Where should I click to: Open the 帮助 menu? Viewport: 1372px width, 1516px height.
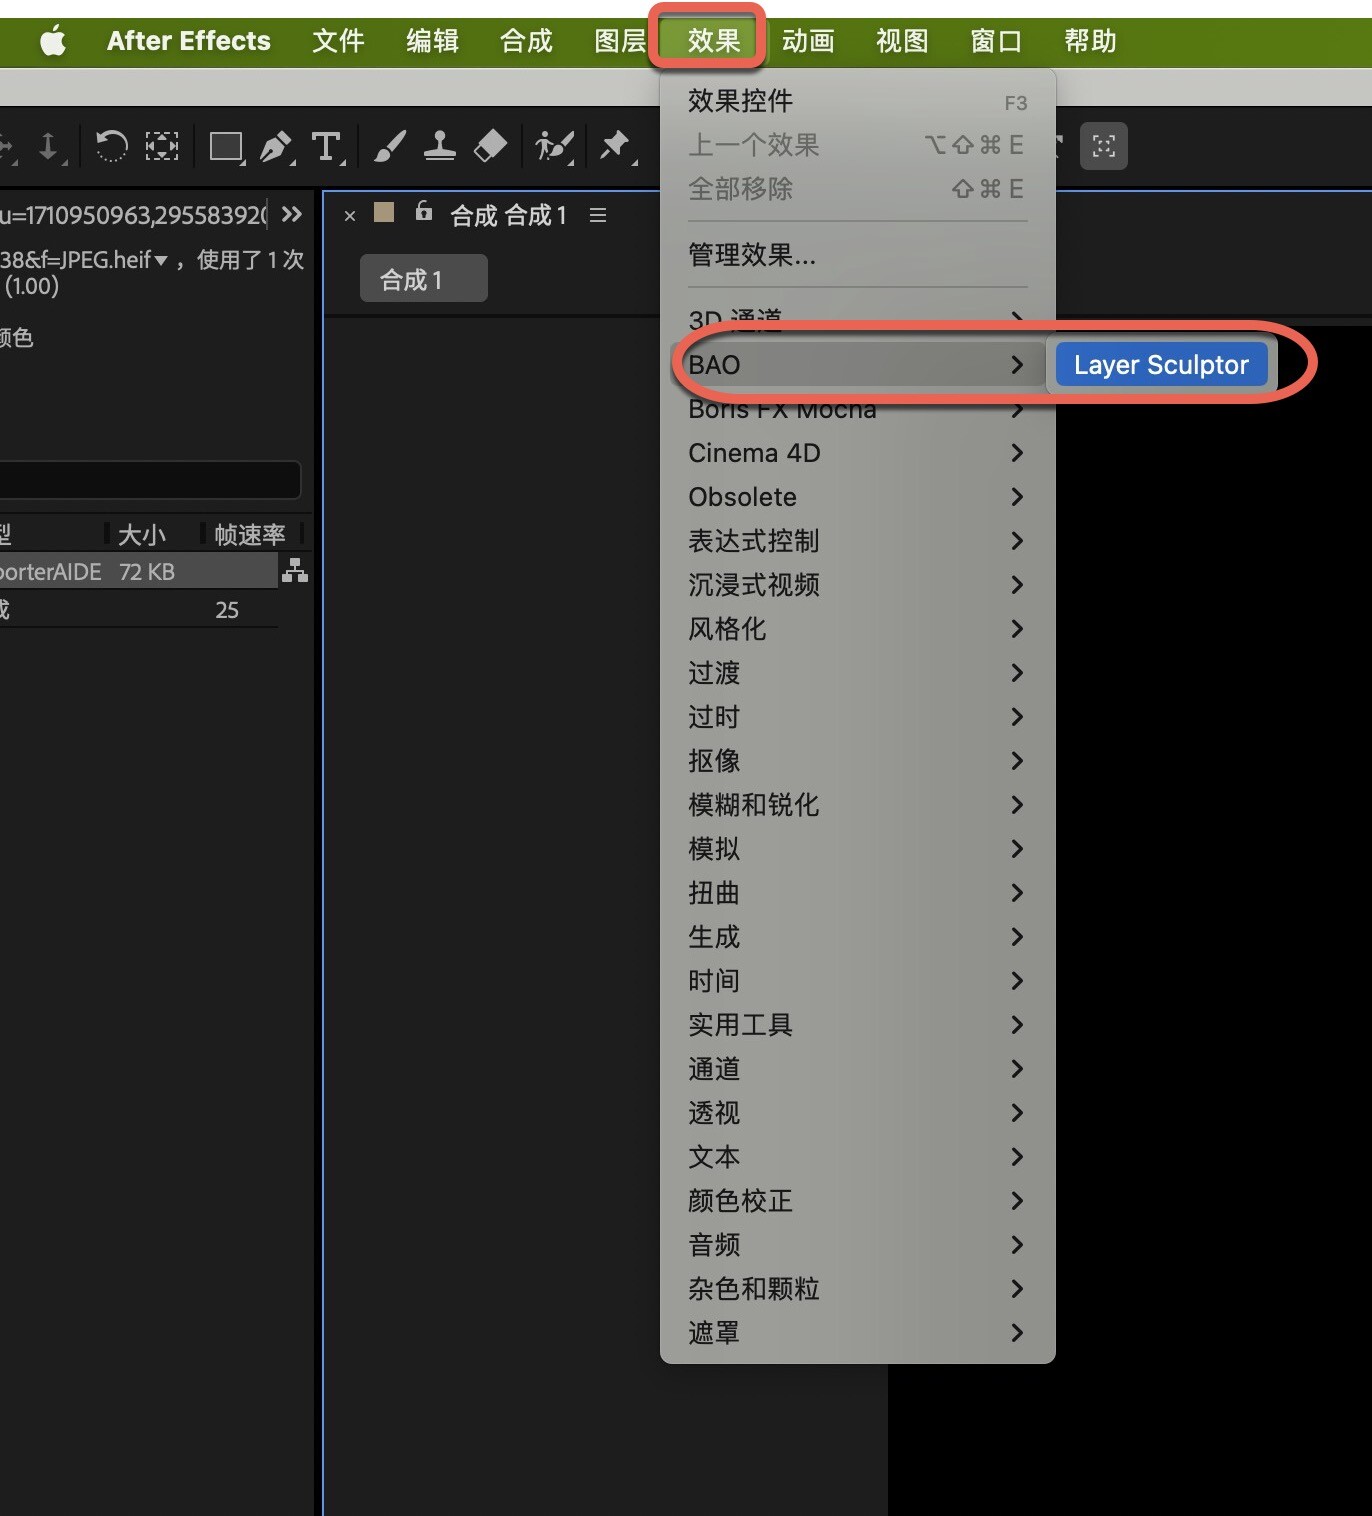coord(1090,41)
